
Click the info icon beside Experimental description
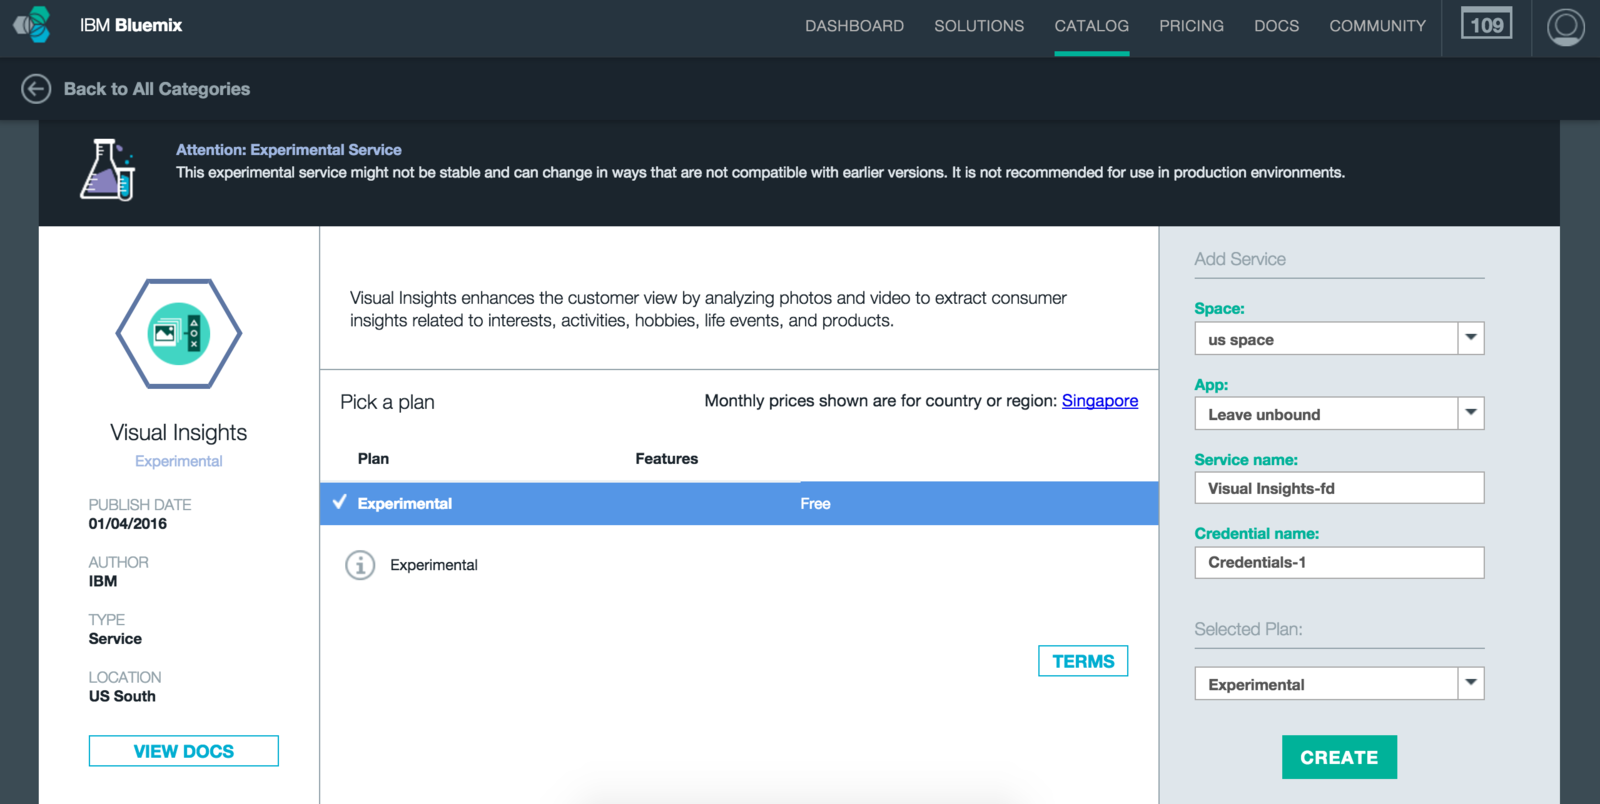point(360,565)
